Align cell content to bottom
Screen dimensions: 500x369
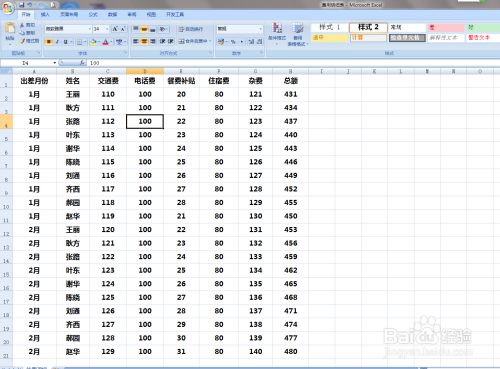tap(152, 29)
